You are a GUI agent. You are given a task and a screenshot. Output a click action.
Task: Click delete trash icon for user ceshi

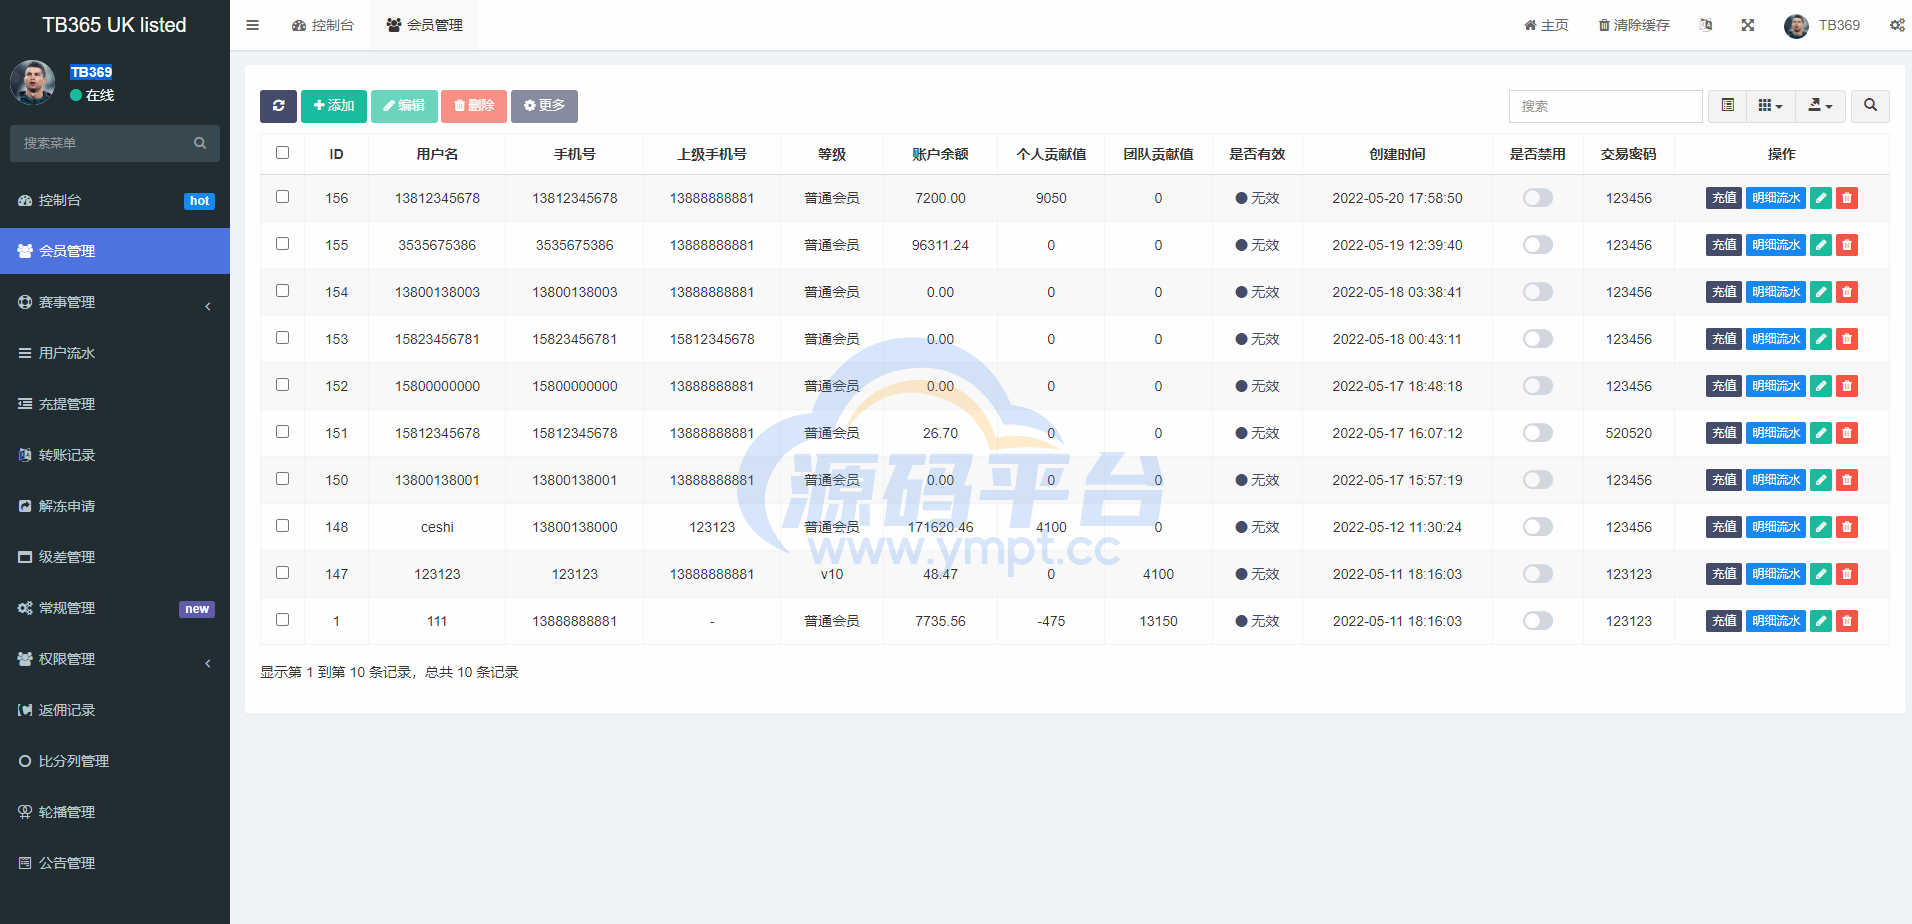tap(1847, 527)
